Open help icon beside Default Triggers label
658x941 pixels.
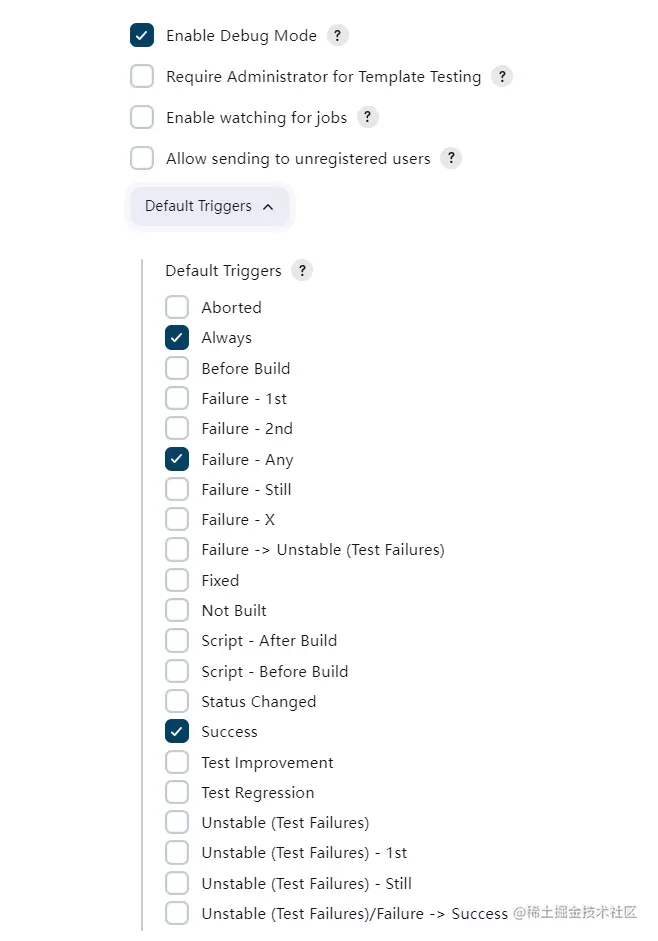pos(302,270)
